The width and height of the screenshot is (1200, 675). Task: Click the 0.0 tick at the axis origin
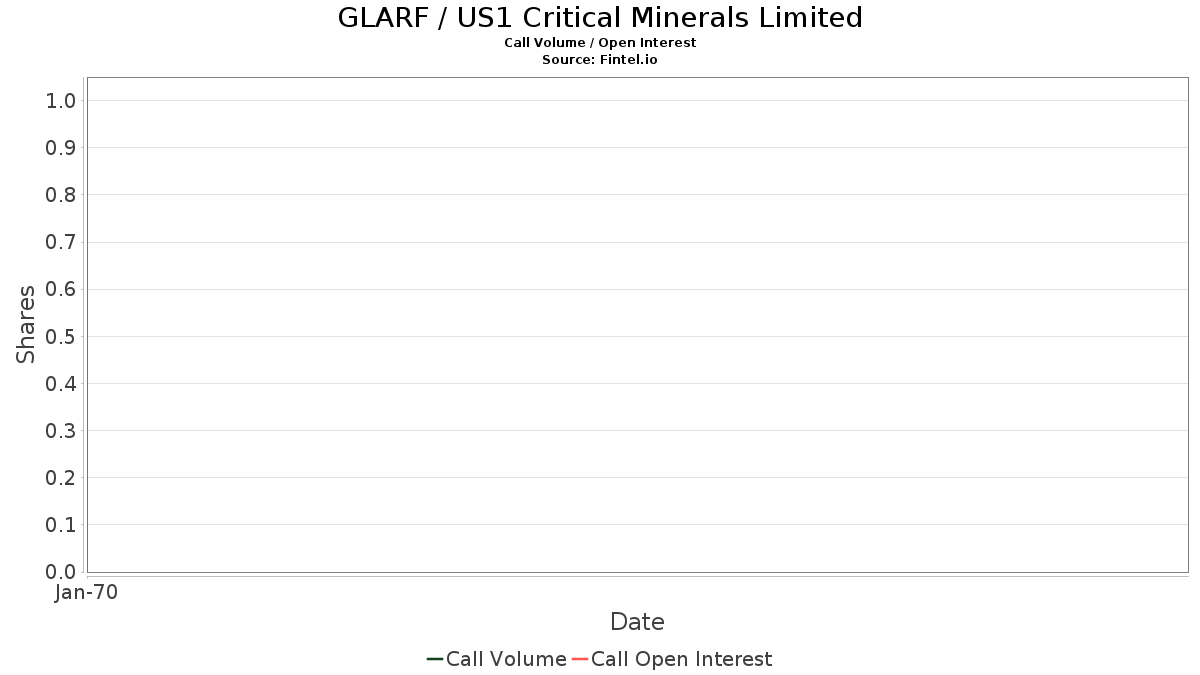click(x=61, y=572)
